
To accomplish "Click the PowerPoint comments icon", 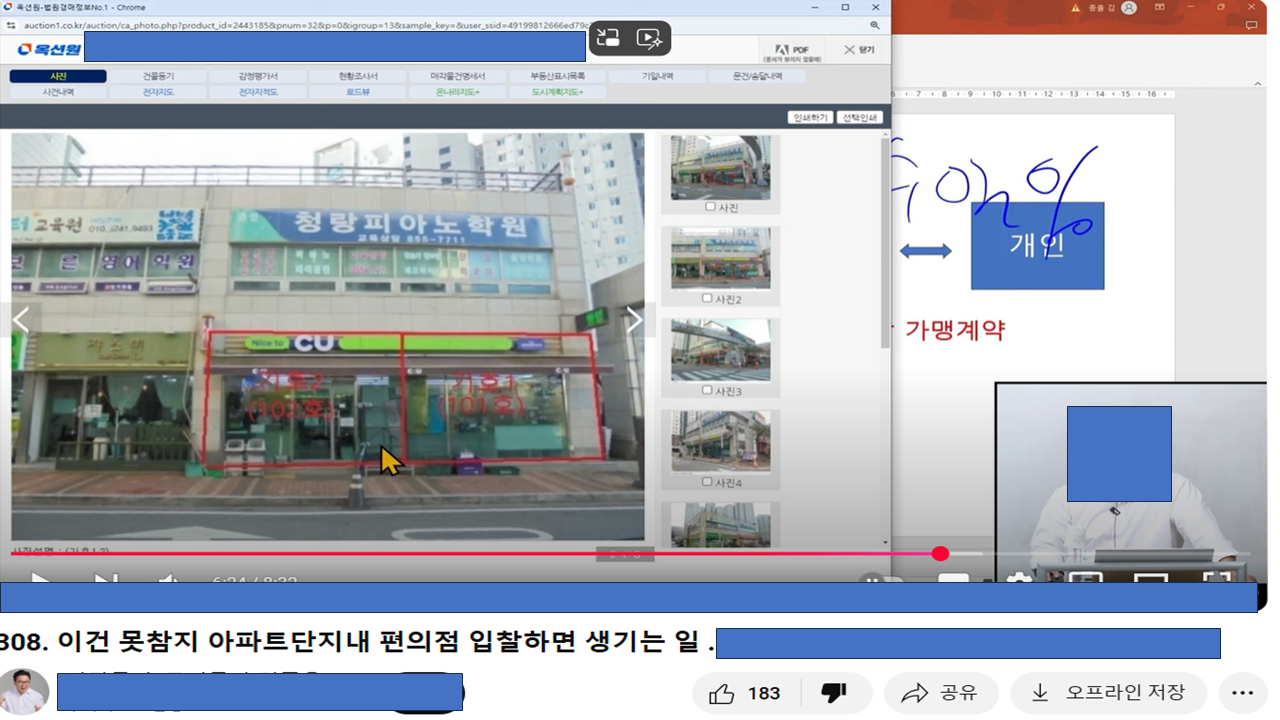I will point(1251,26).
